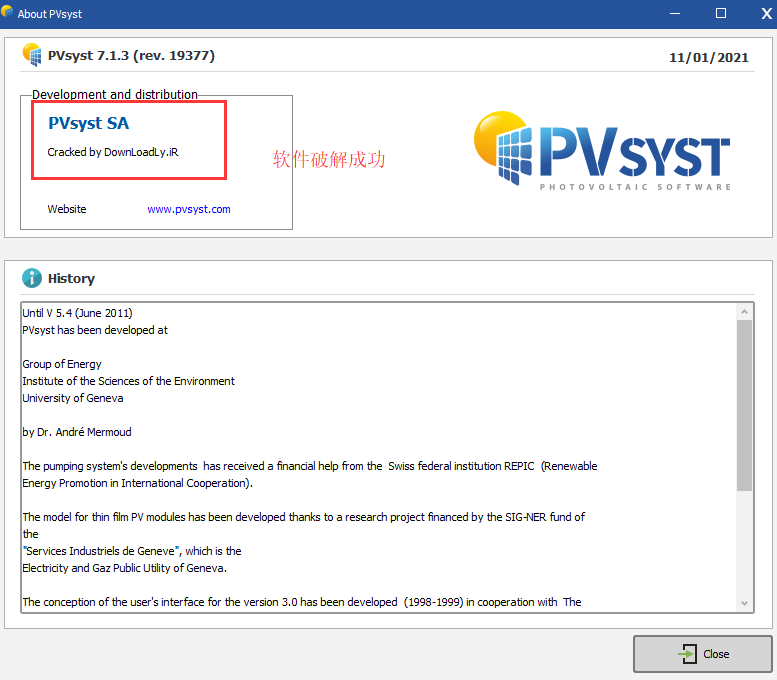The width and height of the screenshot is (777, 680).
Task: Click the 'History' section heading
Action: pyautogui.click(x=71, y=279)
